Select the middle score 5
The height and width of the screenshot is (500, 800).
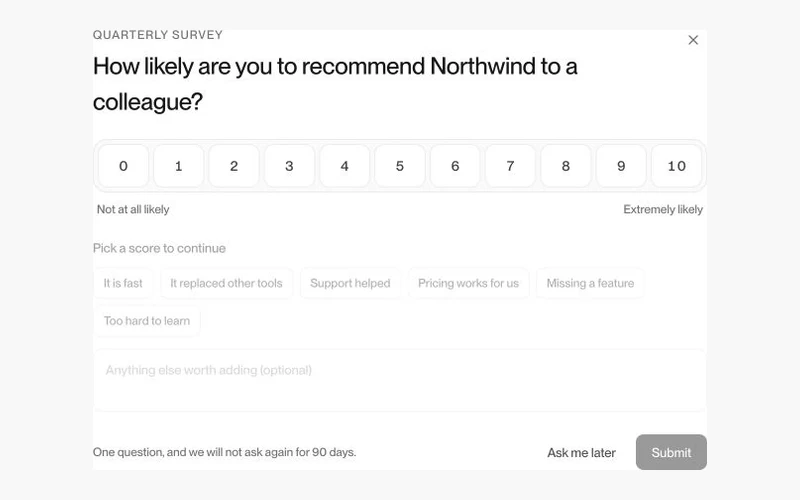pos(400,166)
